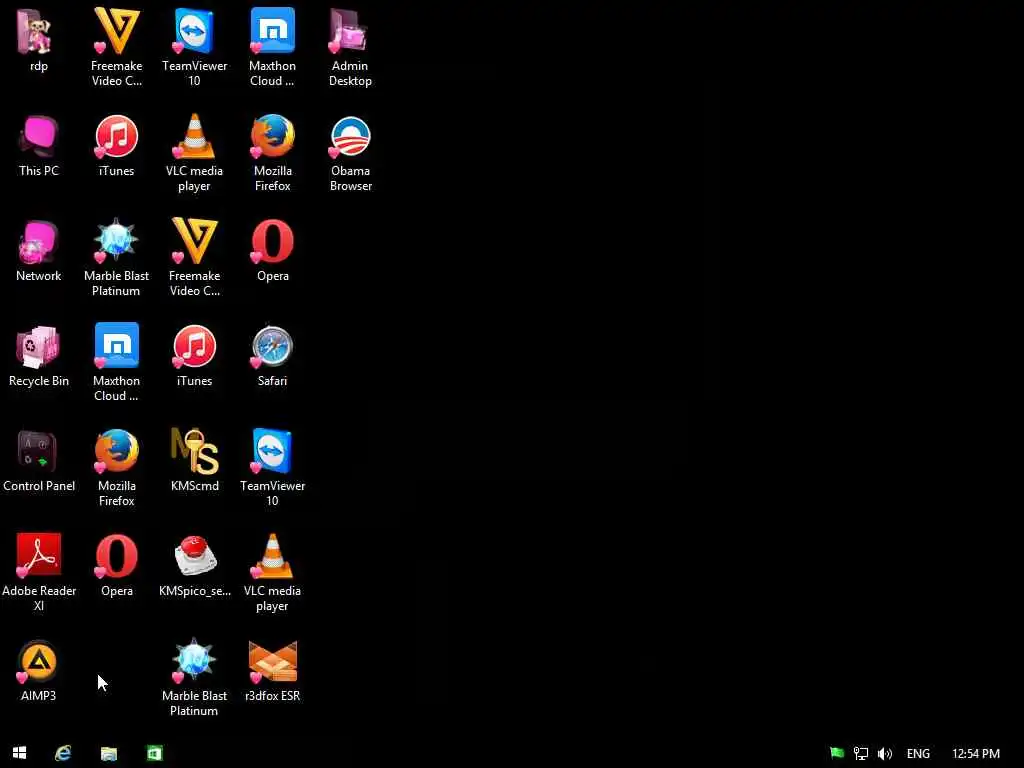The width and height of the screenshot is (1024, 768).
Task: Click the ENG language indicator
Action: [x=918, y=754]
